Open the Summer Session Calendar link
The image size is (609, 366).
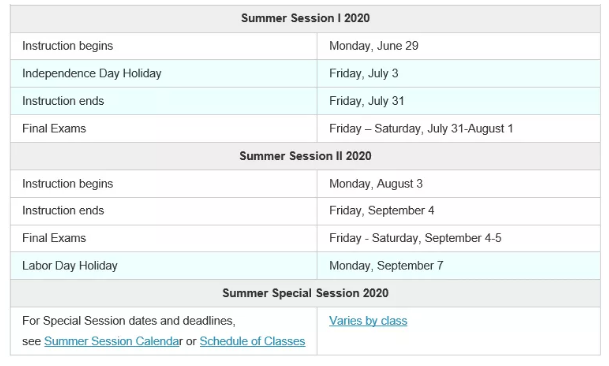(x=111, y=341)
